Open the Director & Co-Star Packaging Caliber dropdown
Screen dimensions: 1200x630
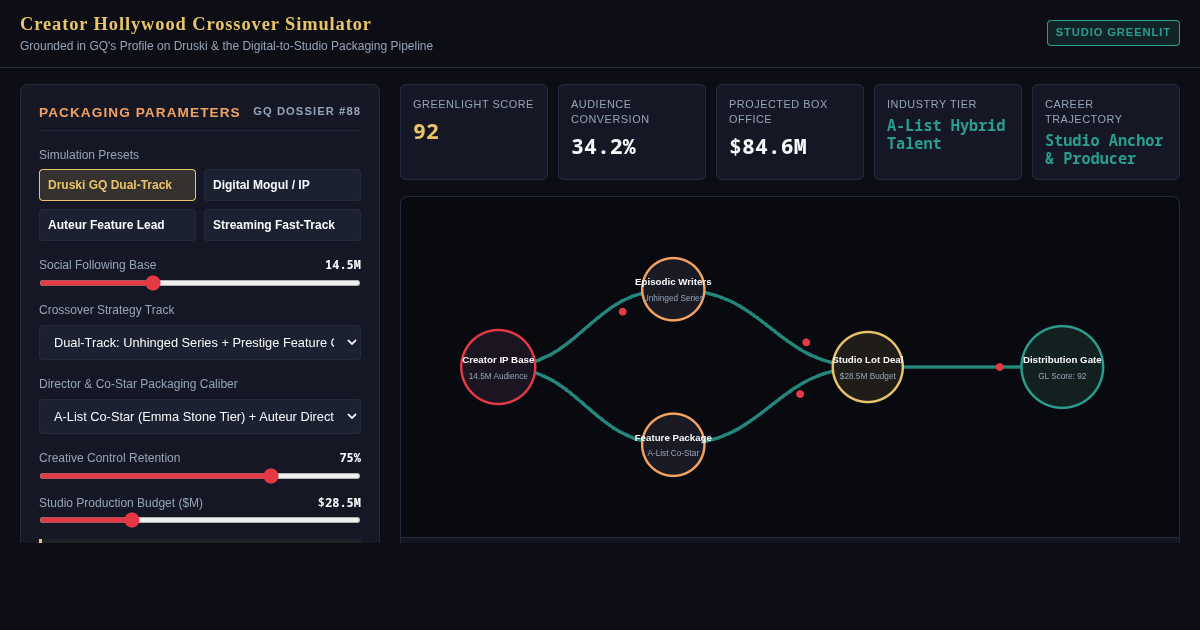point(200,416)
